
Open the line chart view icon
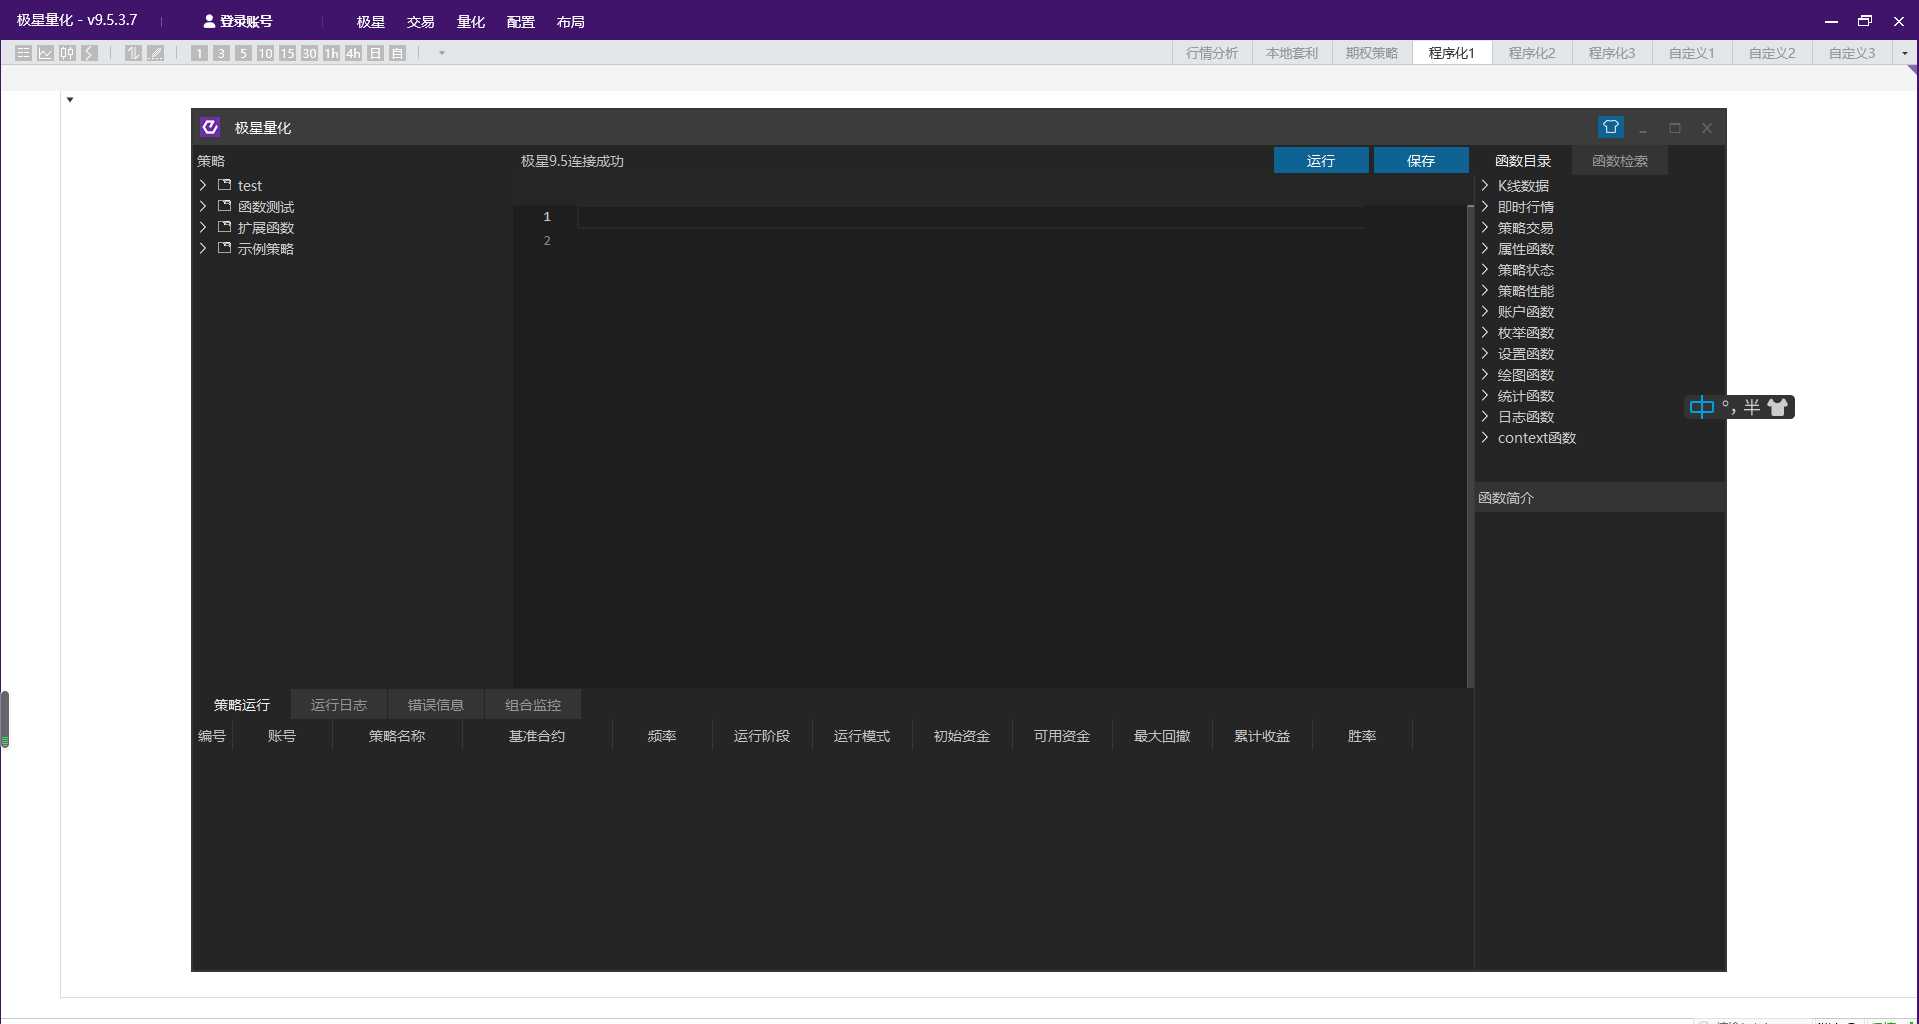click(x=45, y=53)
